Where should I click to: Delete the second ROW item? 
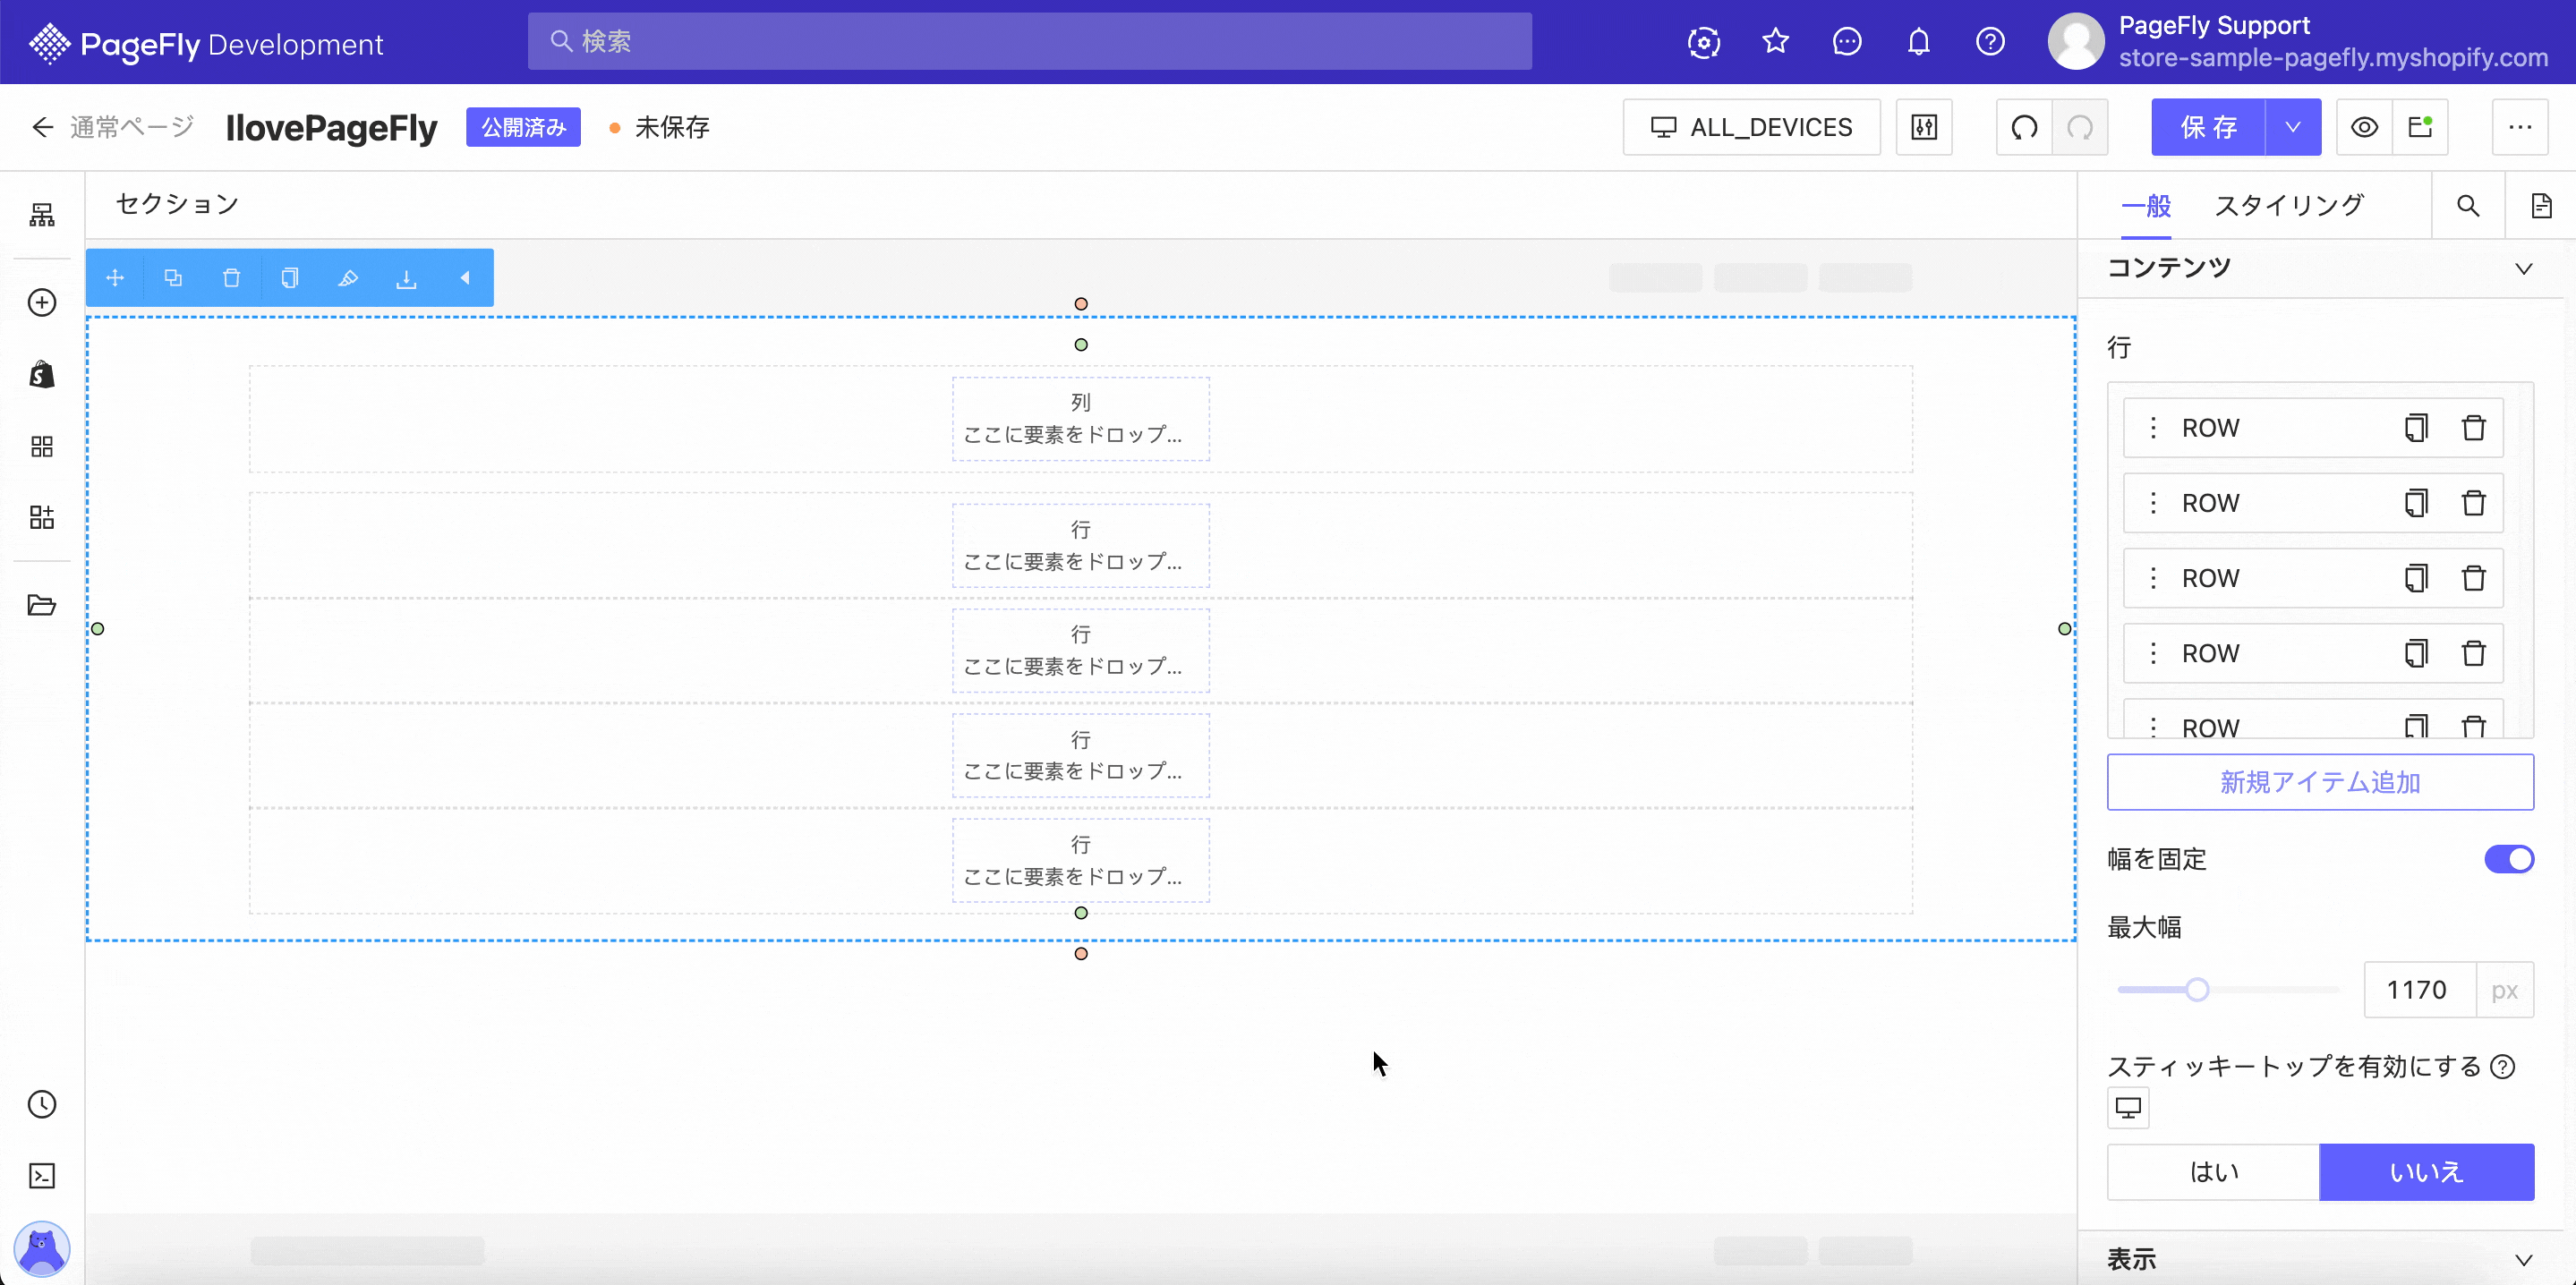pos(2473,503)
